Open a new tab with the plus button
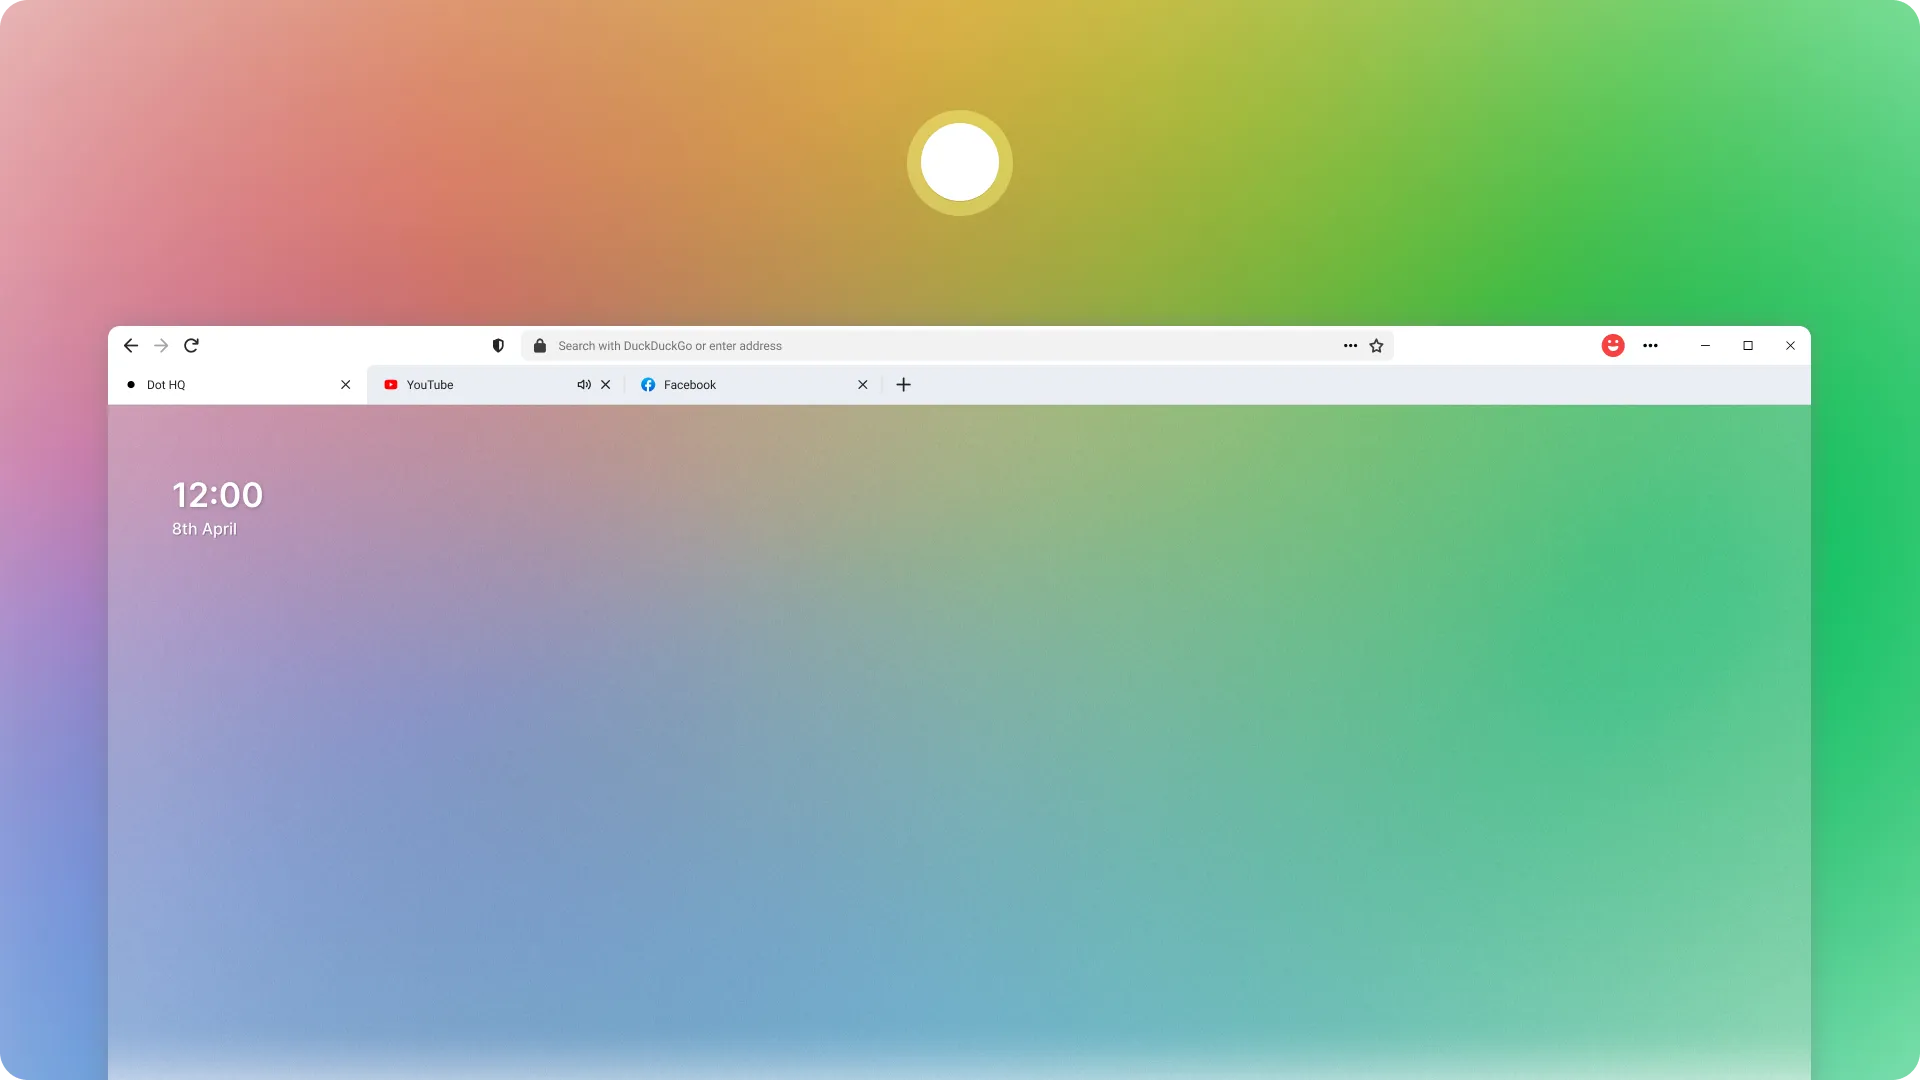1920x1080 pixels. pyautogui.click(x=903, y=384)
